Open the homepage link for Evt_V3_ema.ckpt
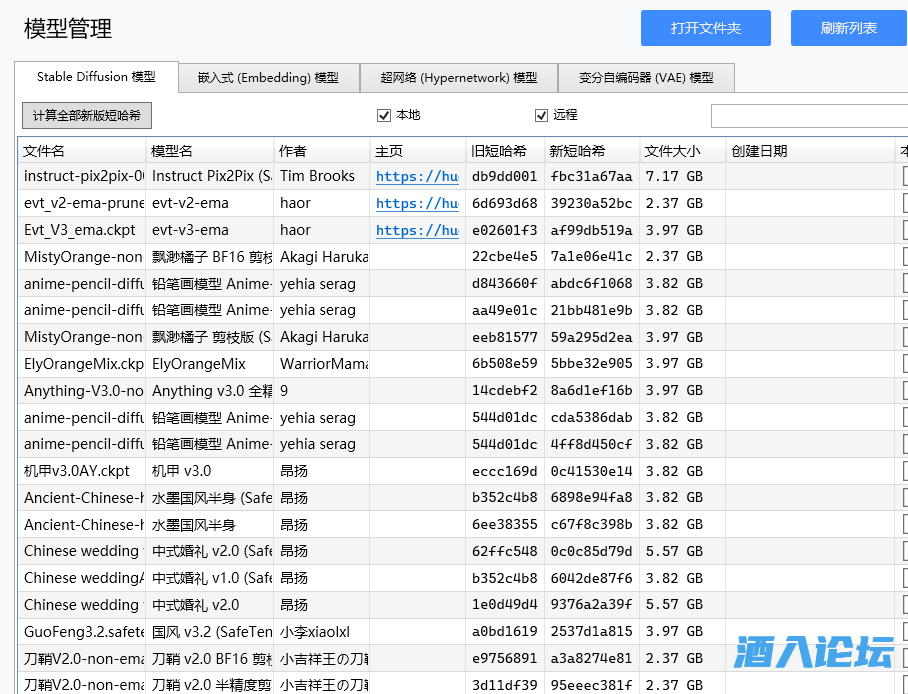 click(417, 231)
